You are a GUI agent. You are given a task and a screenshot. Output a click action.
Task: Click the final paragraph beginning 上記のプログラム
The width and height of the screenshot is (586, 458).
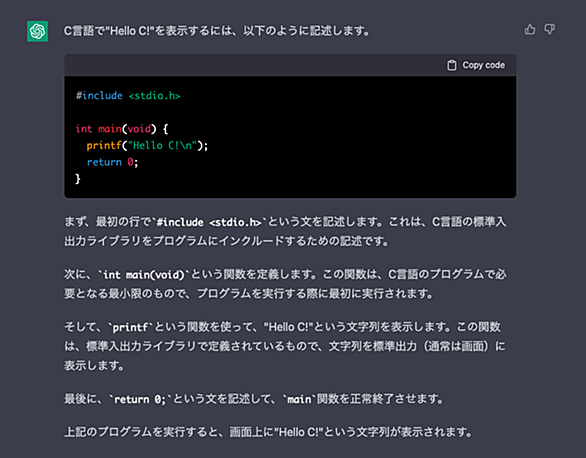[268, 432]
